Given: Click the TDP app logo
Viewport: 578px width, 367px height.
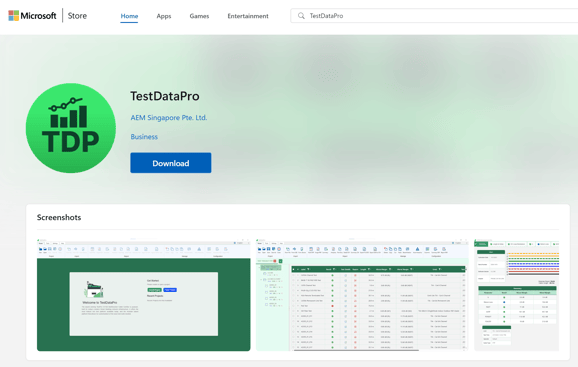Looking at the screenshot, I should click(71, 128).
